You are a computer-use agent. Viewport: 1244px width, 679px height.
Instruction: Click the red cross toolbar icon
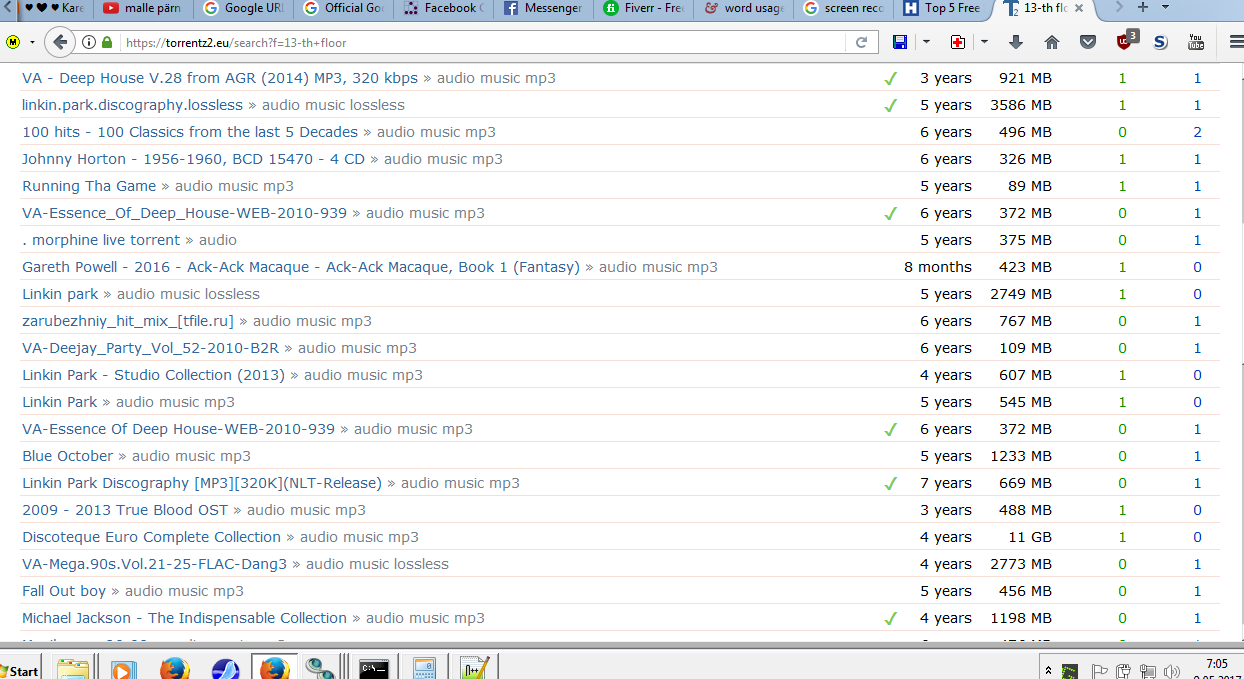958,42
